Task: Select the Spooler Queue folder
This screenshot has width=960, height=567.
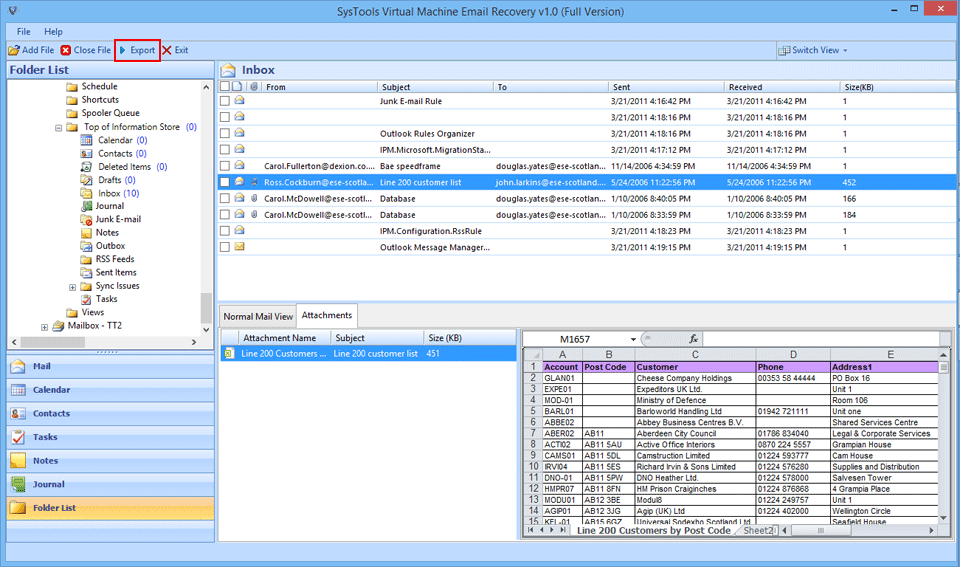Action: pyautogui.click(x=110, y=113)
